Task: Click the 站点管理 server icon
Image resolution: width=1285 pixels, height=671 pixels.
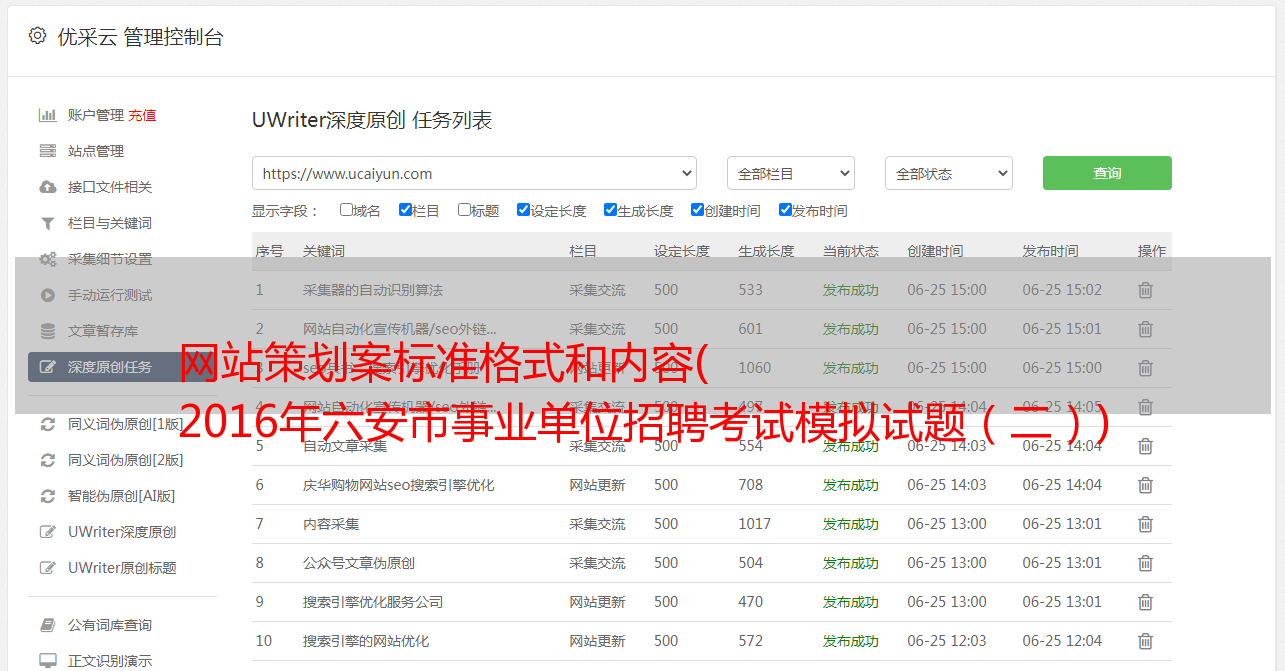Action: [x=47, y=151]
